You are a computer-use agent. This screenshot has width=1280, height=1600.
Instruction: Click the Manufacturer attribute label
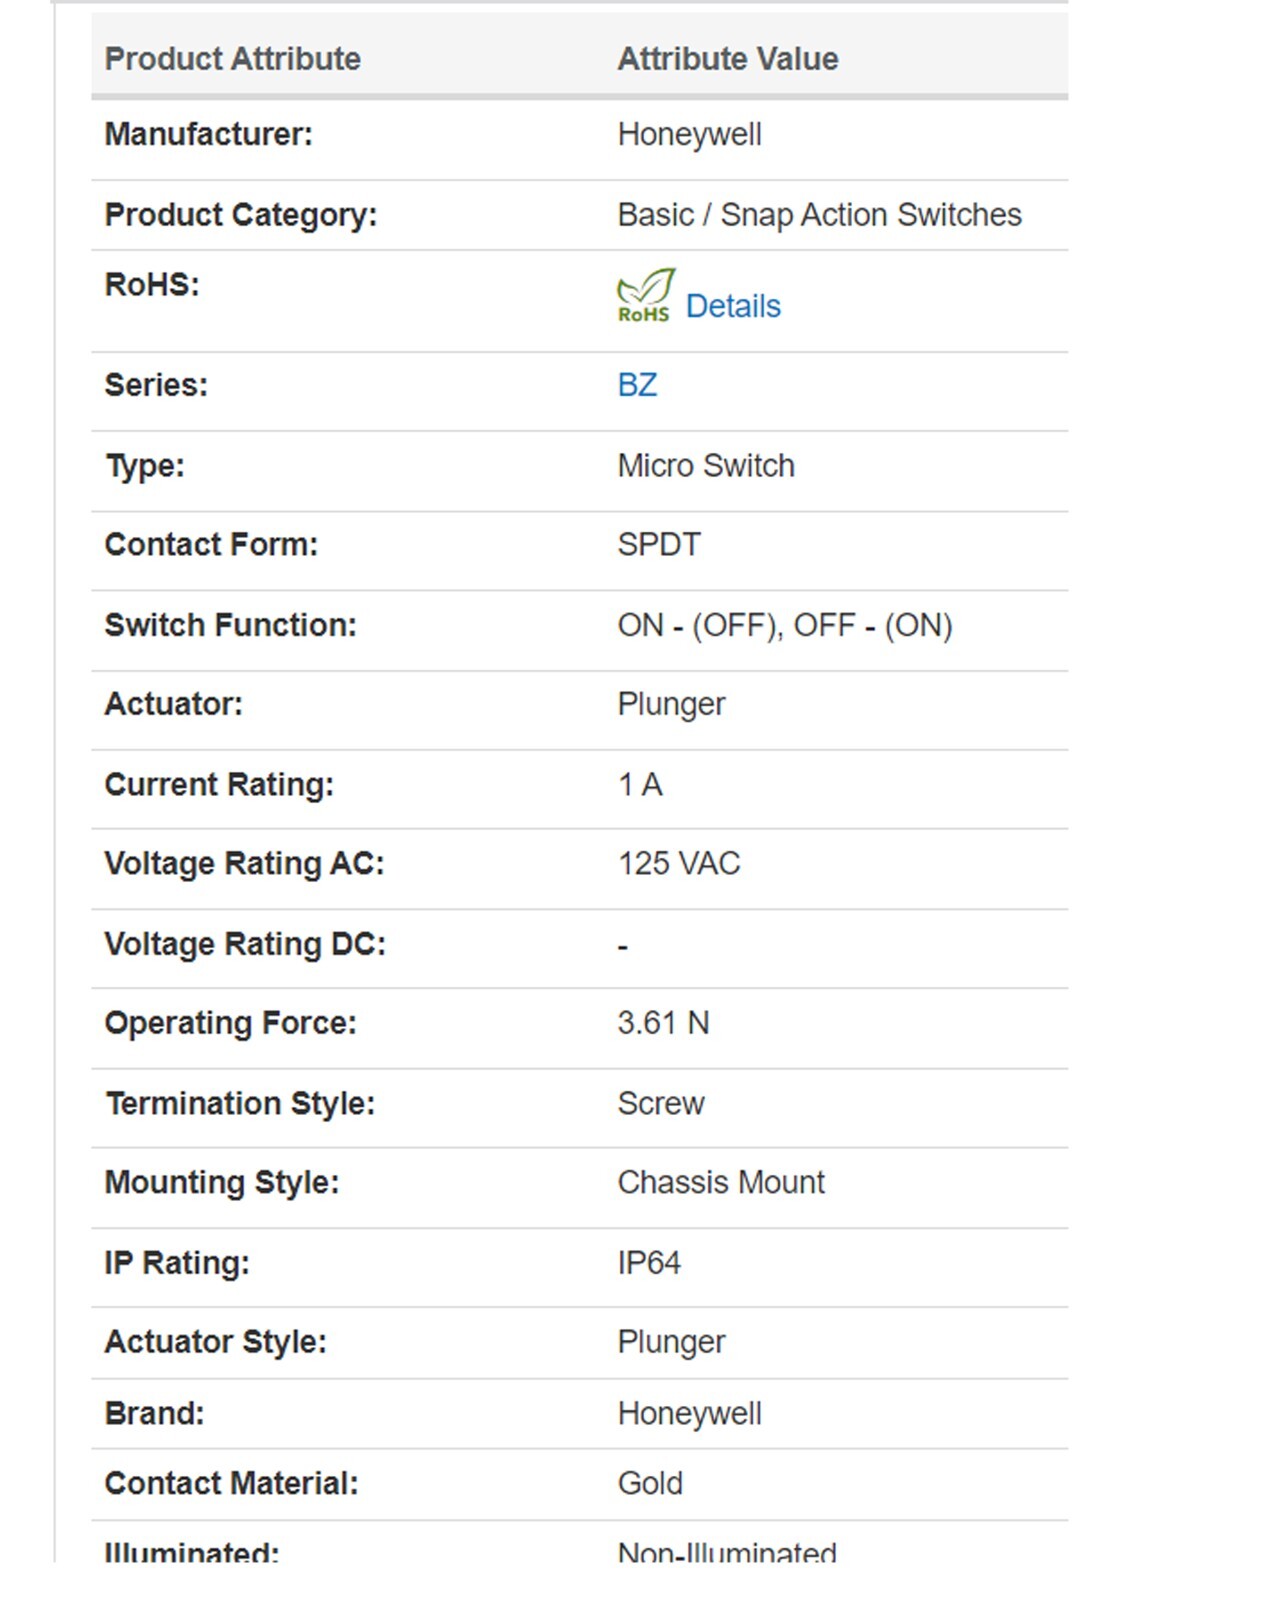tap(208, 135)
